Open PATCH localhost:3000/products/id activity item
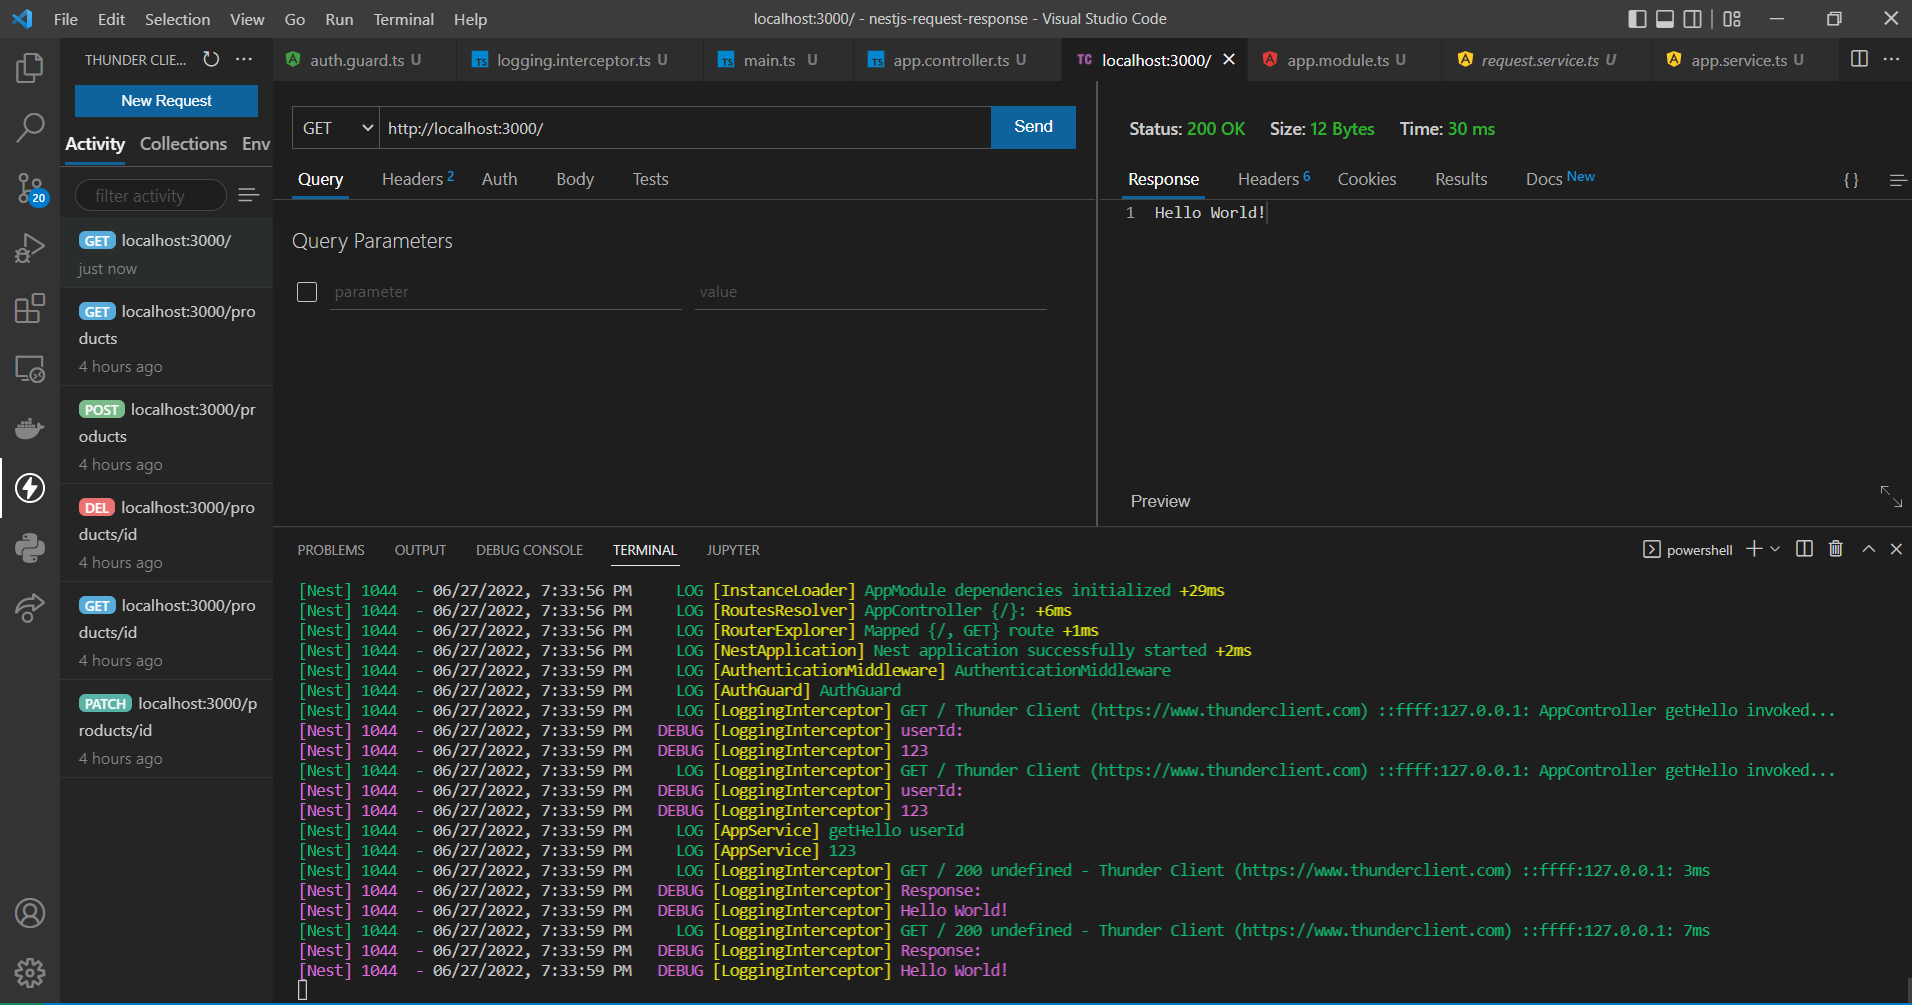1912x1005 pixels. pyautogui.click(x=166, y=730)
